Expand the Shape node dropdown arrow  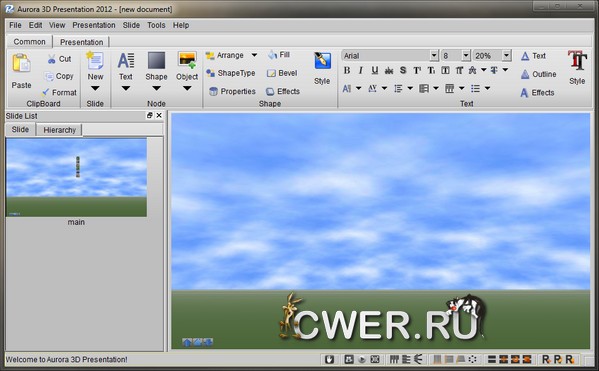click(156, 88)
